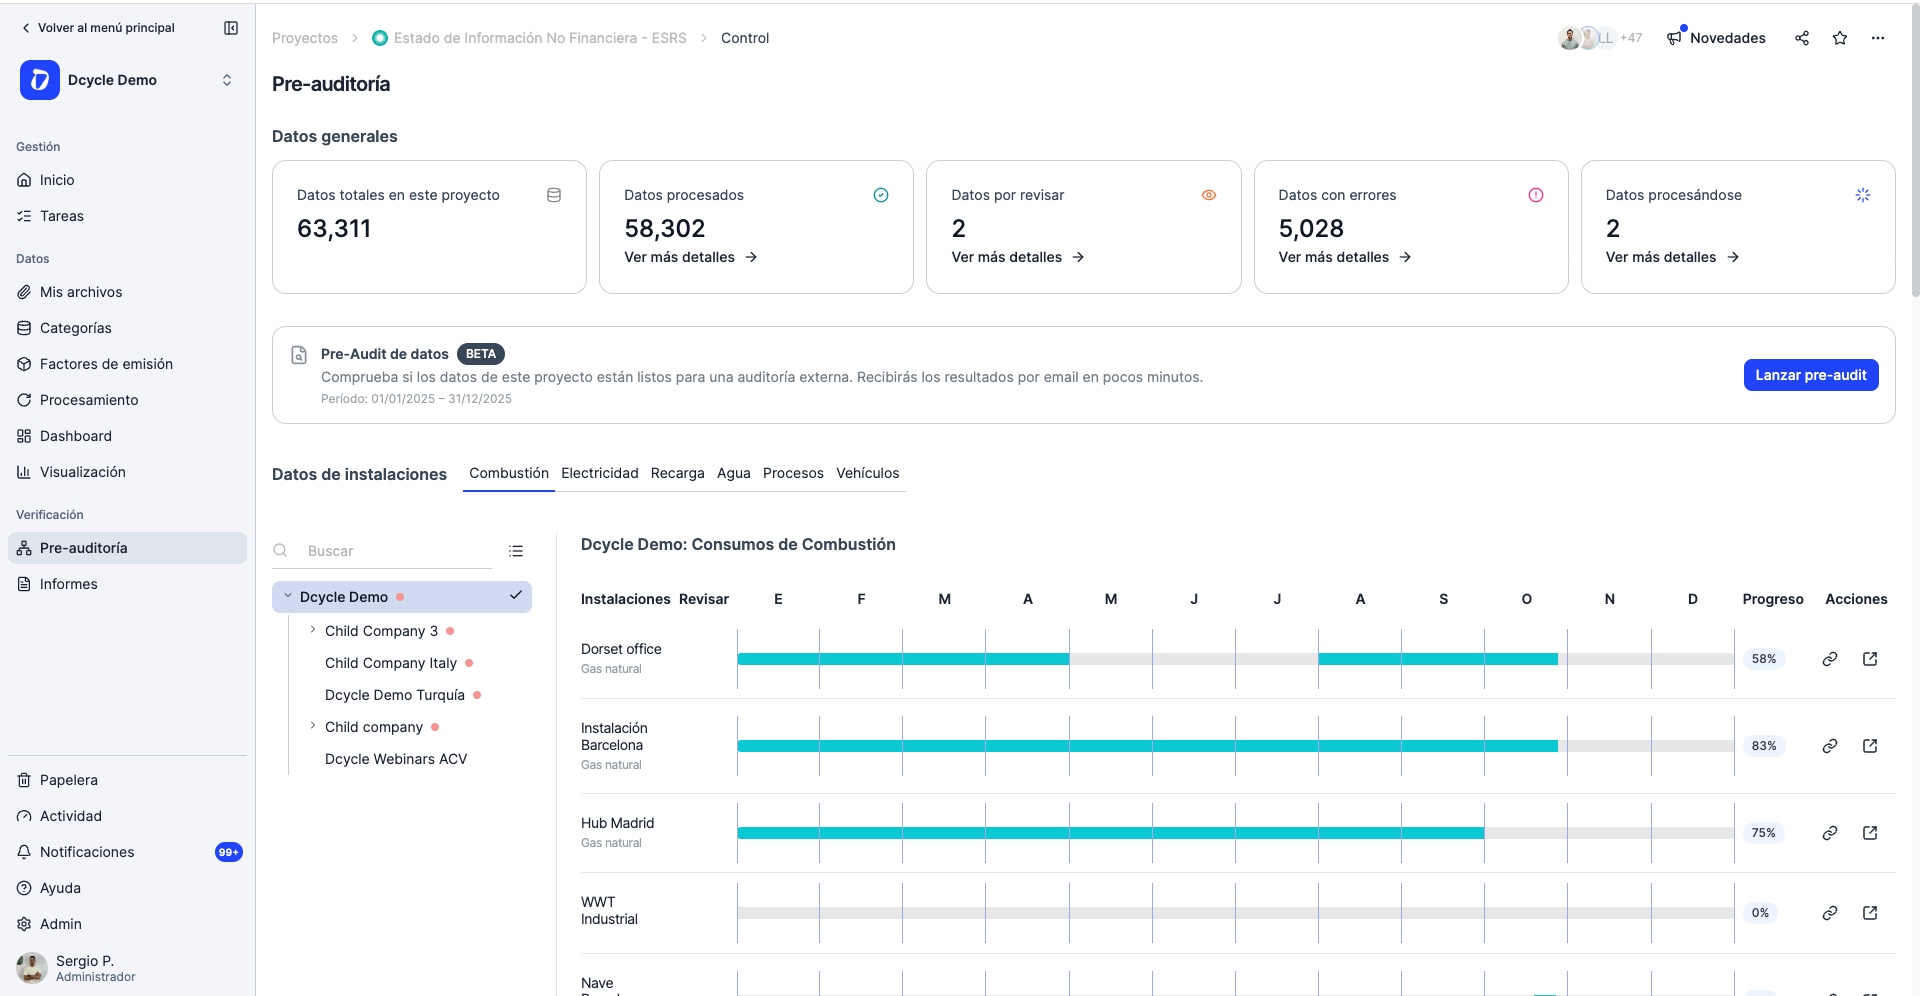Open Ayuda help
This screenshot has height=996, width=1920.
coord(127,888)
